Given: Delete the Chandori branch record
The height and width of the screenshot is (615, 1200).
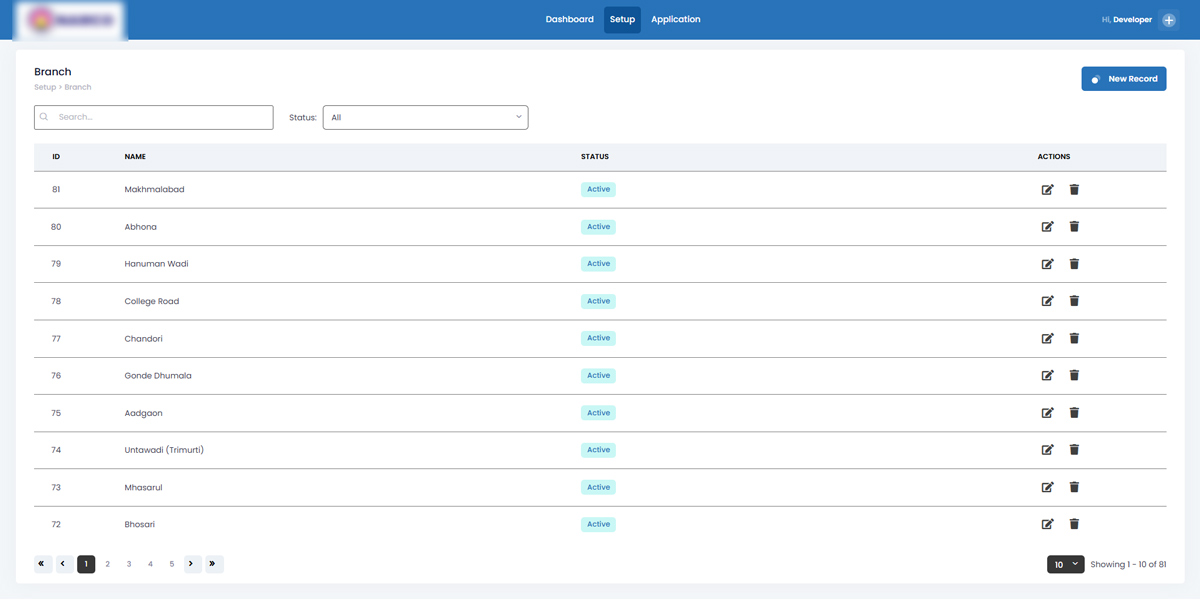Looking at the screenshot, I should point(1074,338).
